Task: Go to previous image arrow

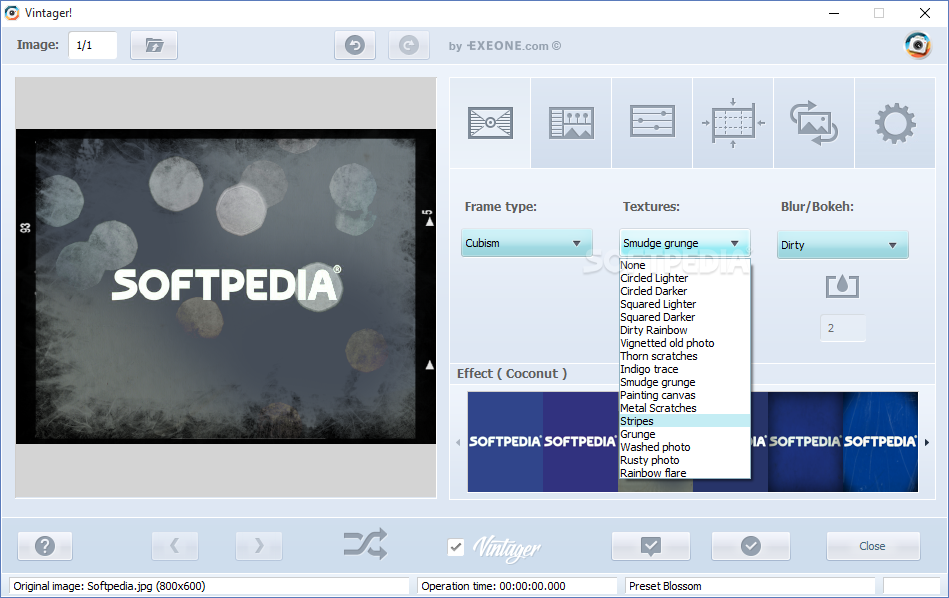Action: tap(175, 546)
